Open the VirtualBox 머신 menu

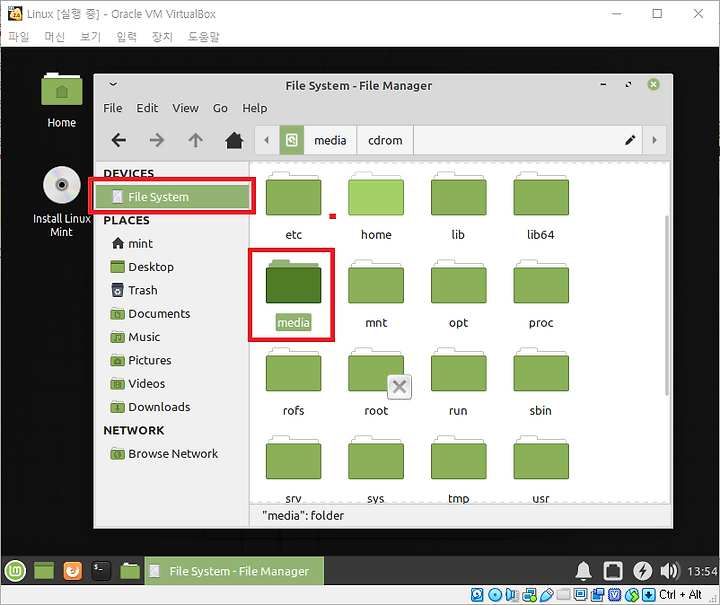click(x=54, y=36)
